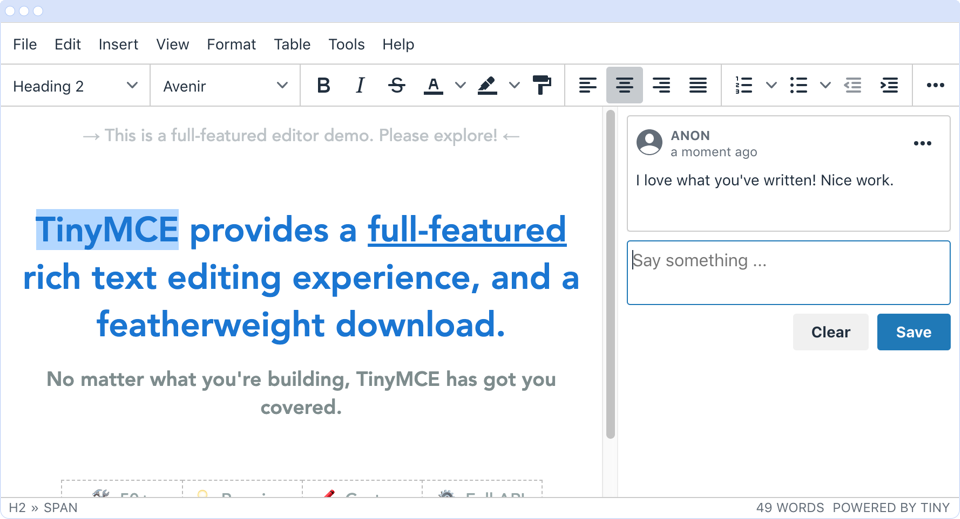Click the ANON user avatar
Image resolution: width=960 pixels, height=519 pixels.
pos(650,143)
